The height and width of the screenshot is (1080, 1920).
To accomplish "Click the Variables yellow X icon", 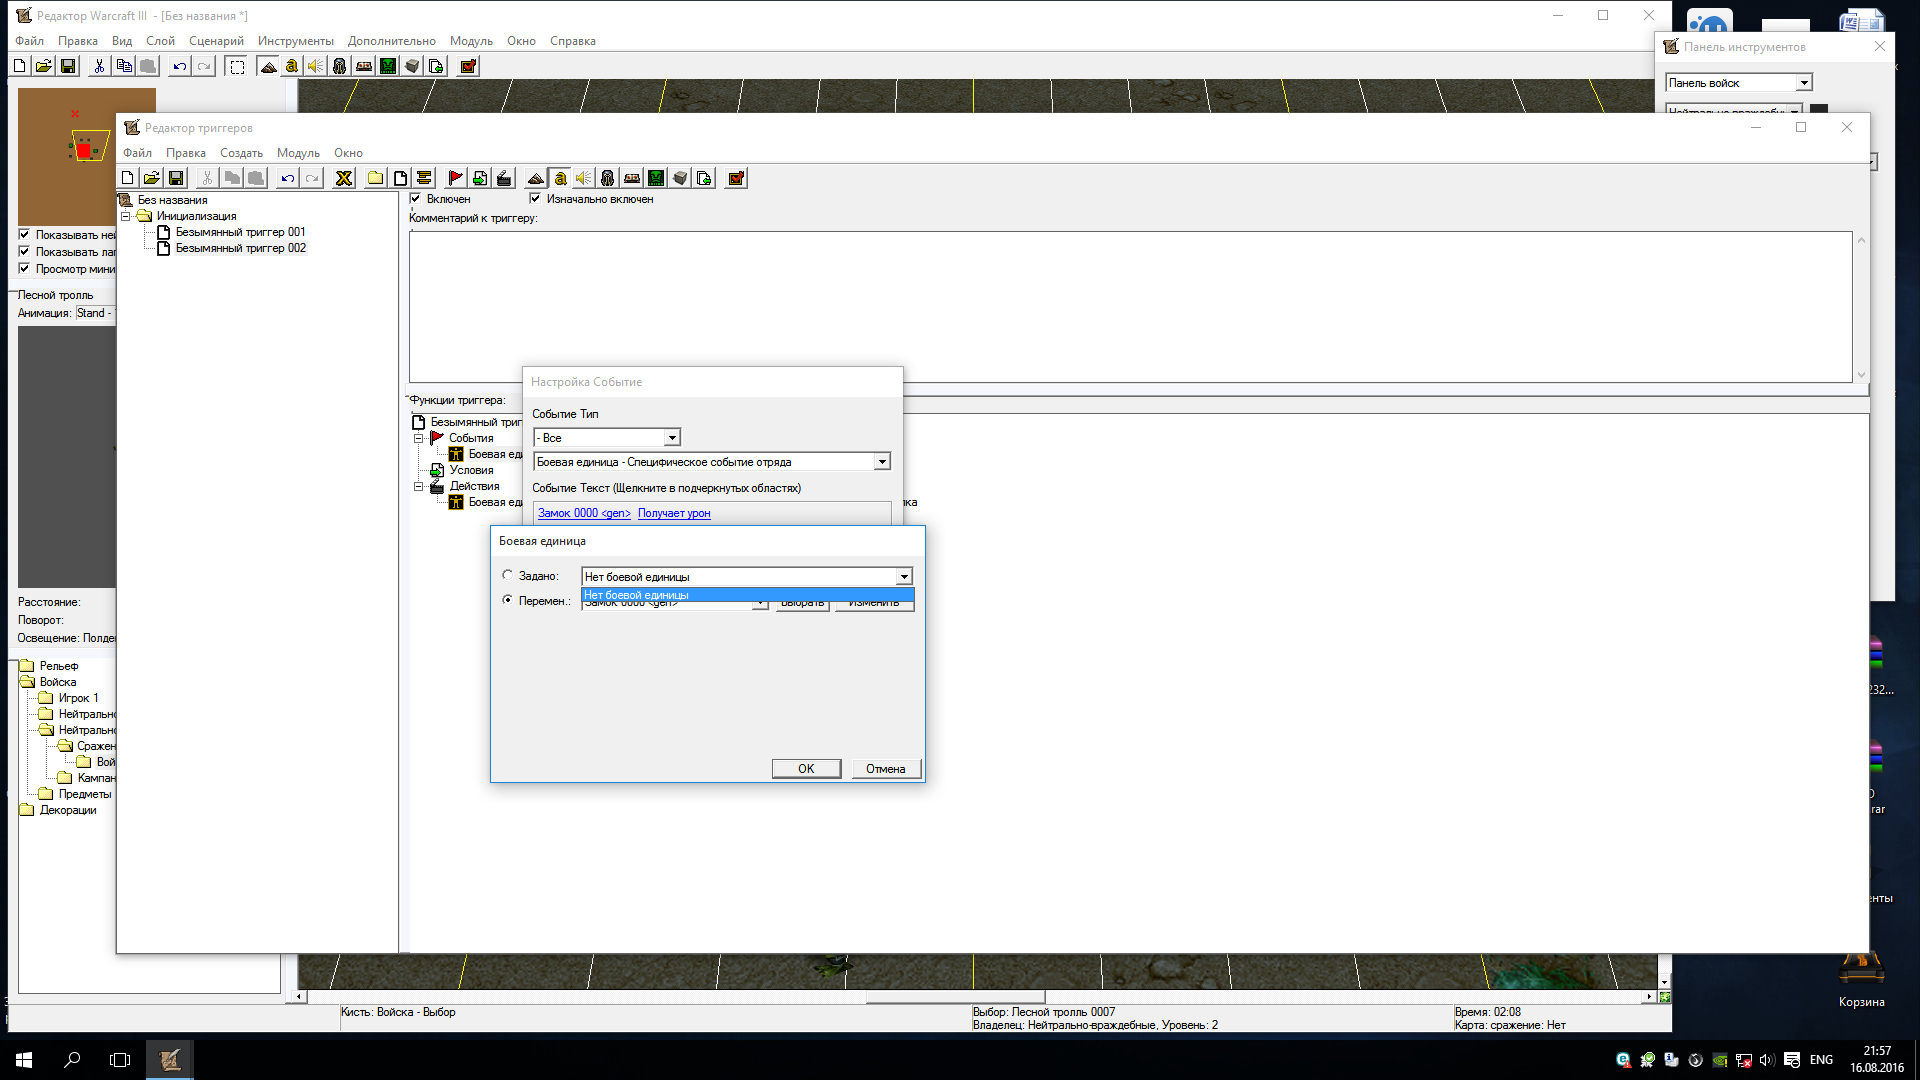I will click(344, 178).
